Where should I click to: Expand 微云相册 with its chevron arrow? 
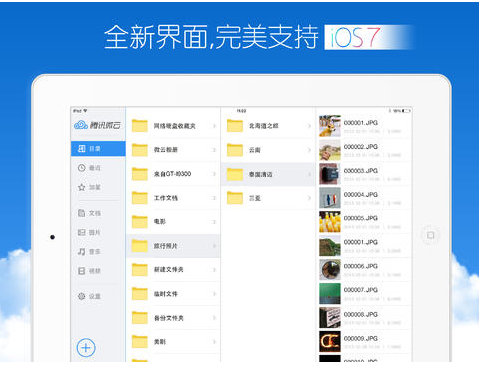pos(214,150)
